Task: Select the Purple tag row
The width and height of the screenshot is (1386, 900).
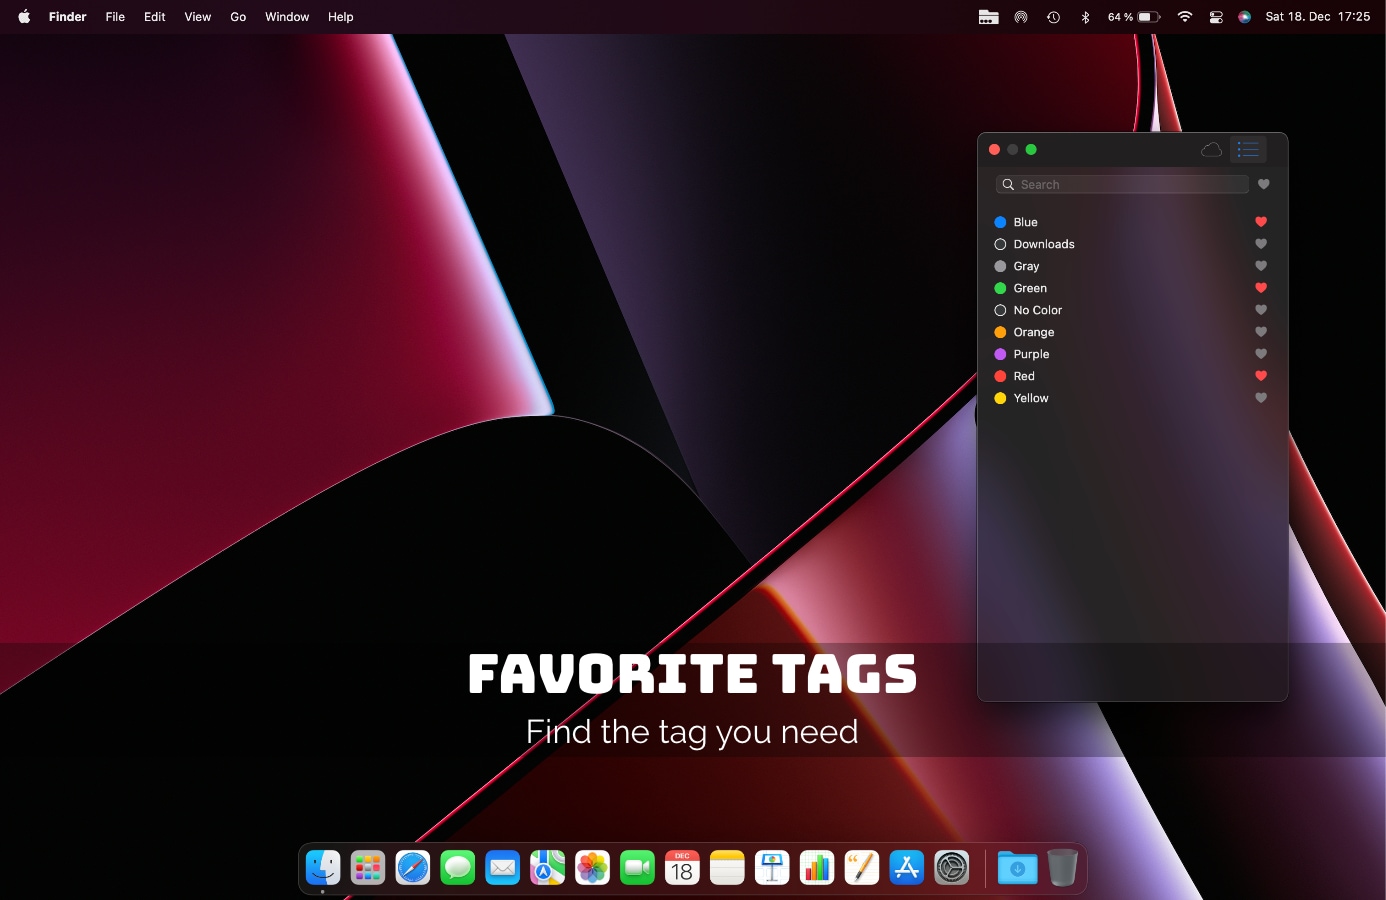Action: tap(1031, 354)
